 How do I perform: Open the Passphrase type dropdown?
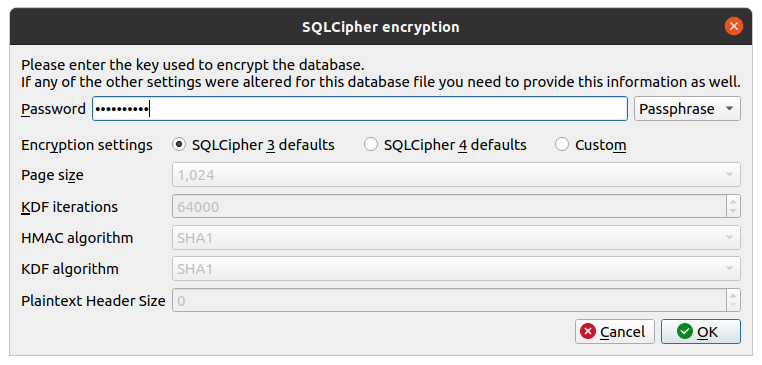[x=687, y=109]
